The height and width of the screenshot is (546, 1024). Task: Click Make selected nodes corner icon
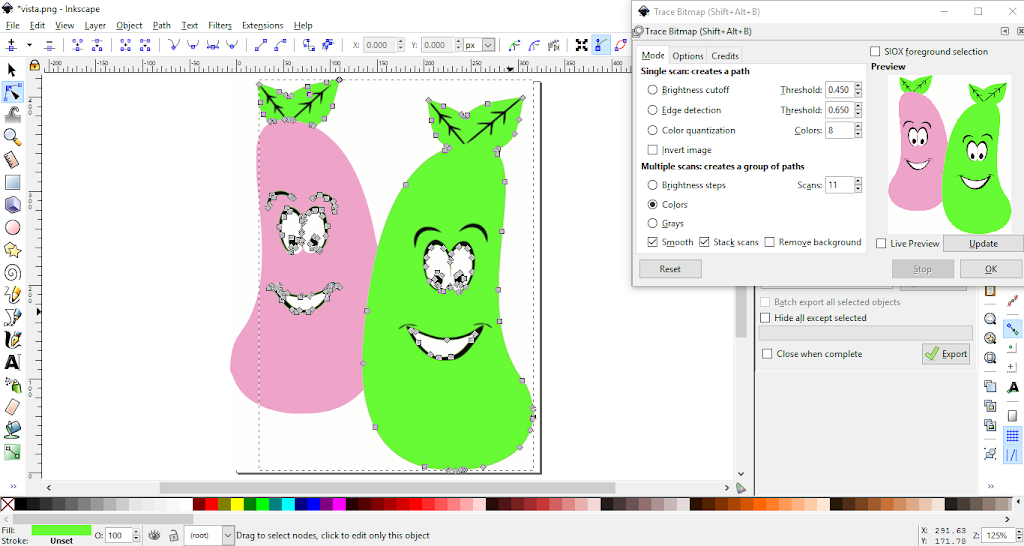click(x=174, y=45)
